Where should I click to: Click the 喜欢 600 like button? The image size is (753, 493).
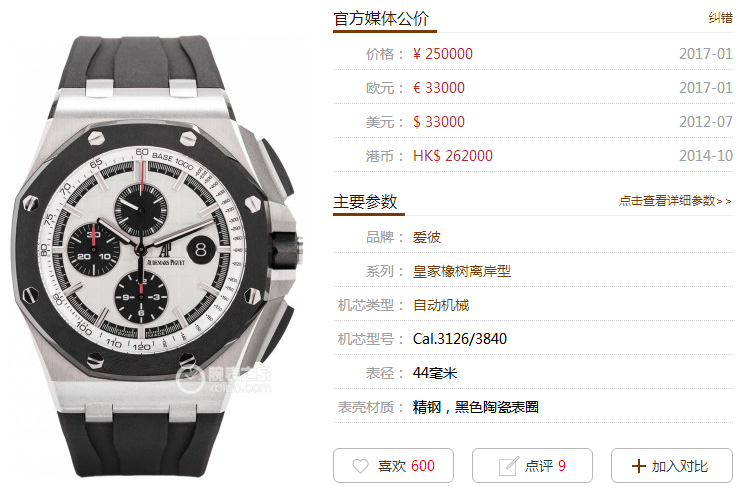[393, 466]
